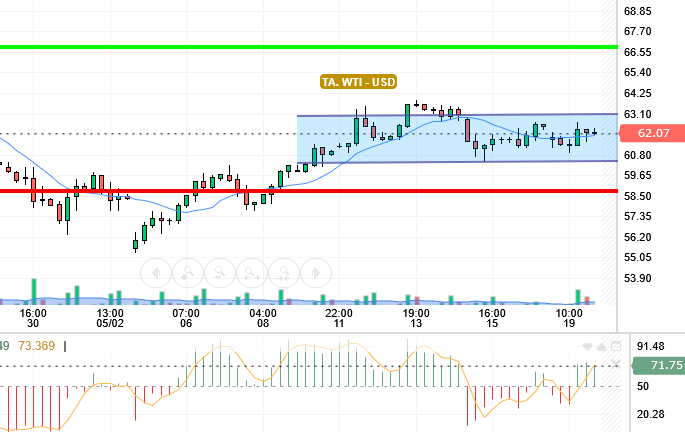Viewport: 685px width, 432px height.
Task: Click the zoom out magnifier chart button
Action: (x=220, y=273)
